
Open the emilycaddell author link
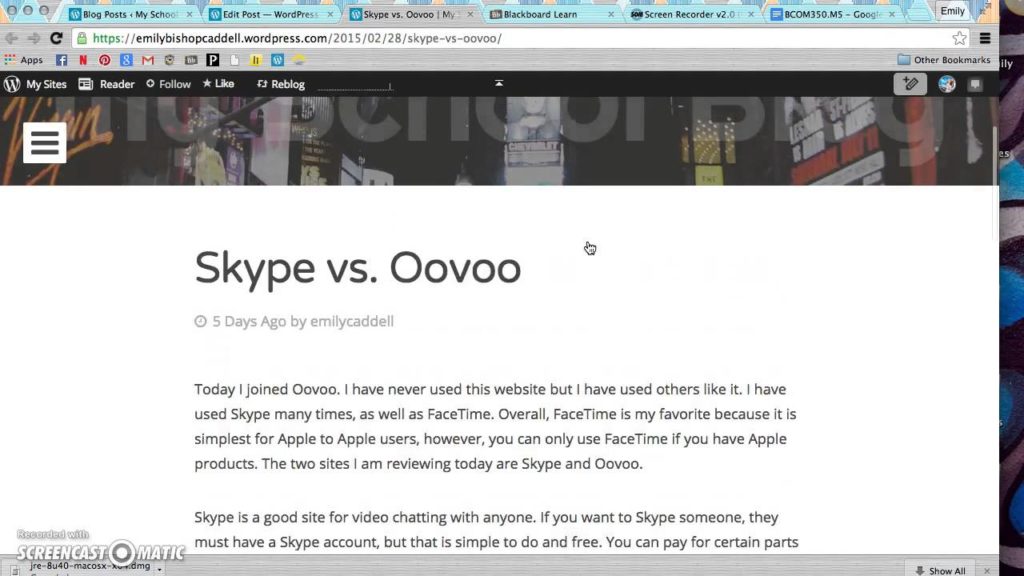click(x=351, y=321)
